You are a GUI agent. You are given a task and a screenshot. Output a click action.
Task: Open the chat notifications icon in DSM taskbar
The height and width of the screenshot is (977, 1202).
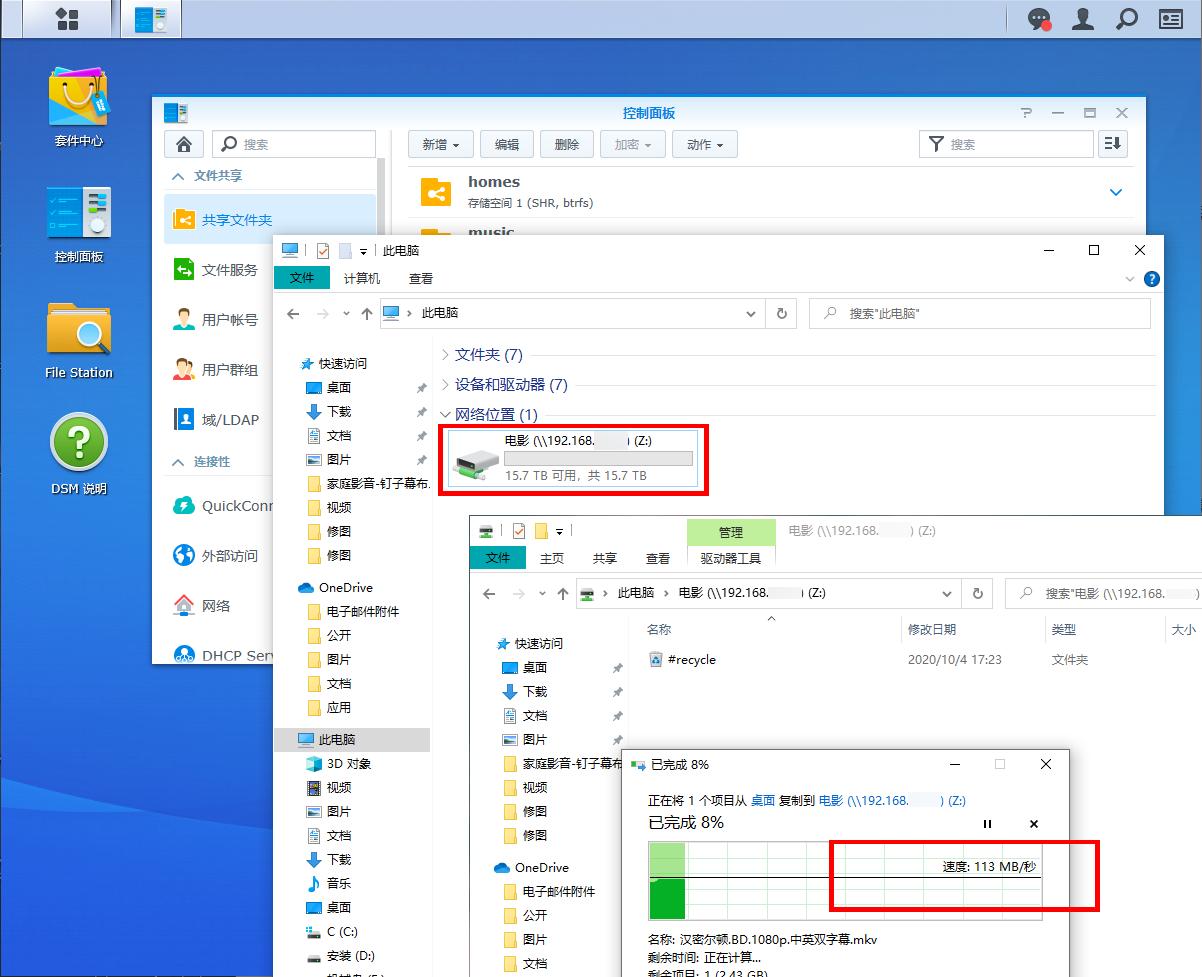[1038, 18]
